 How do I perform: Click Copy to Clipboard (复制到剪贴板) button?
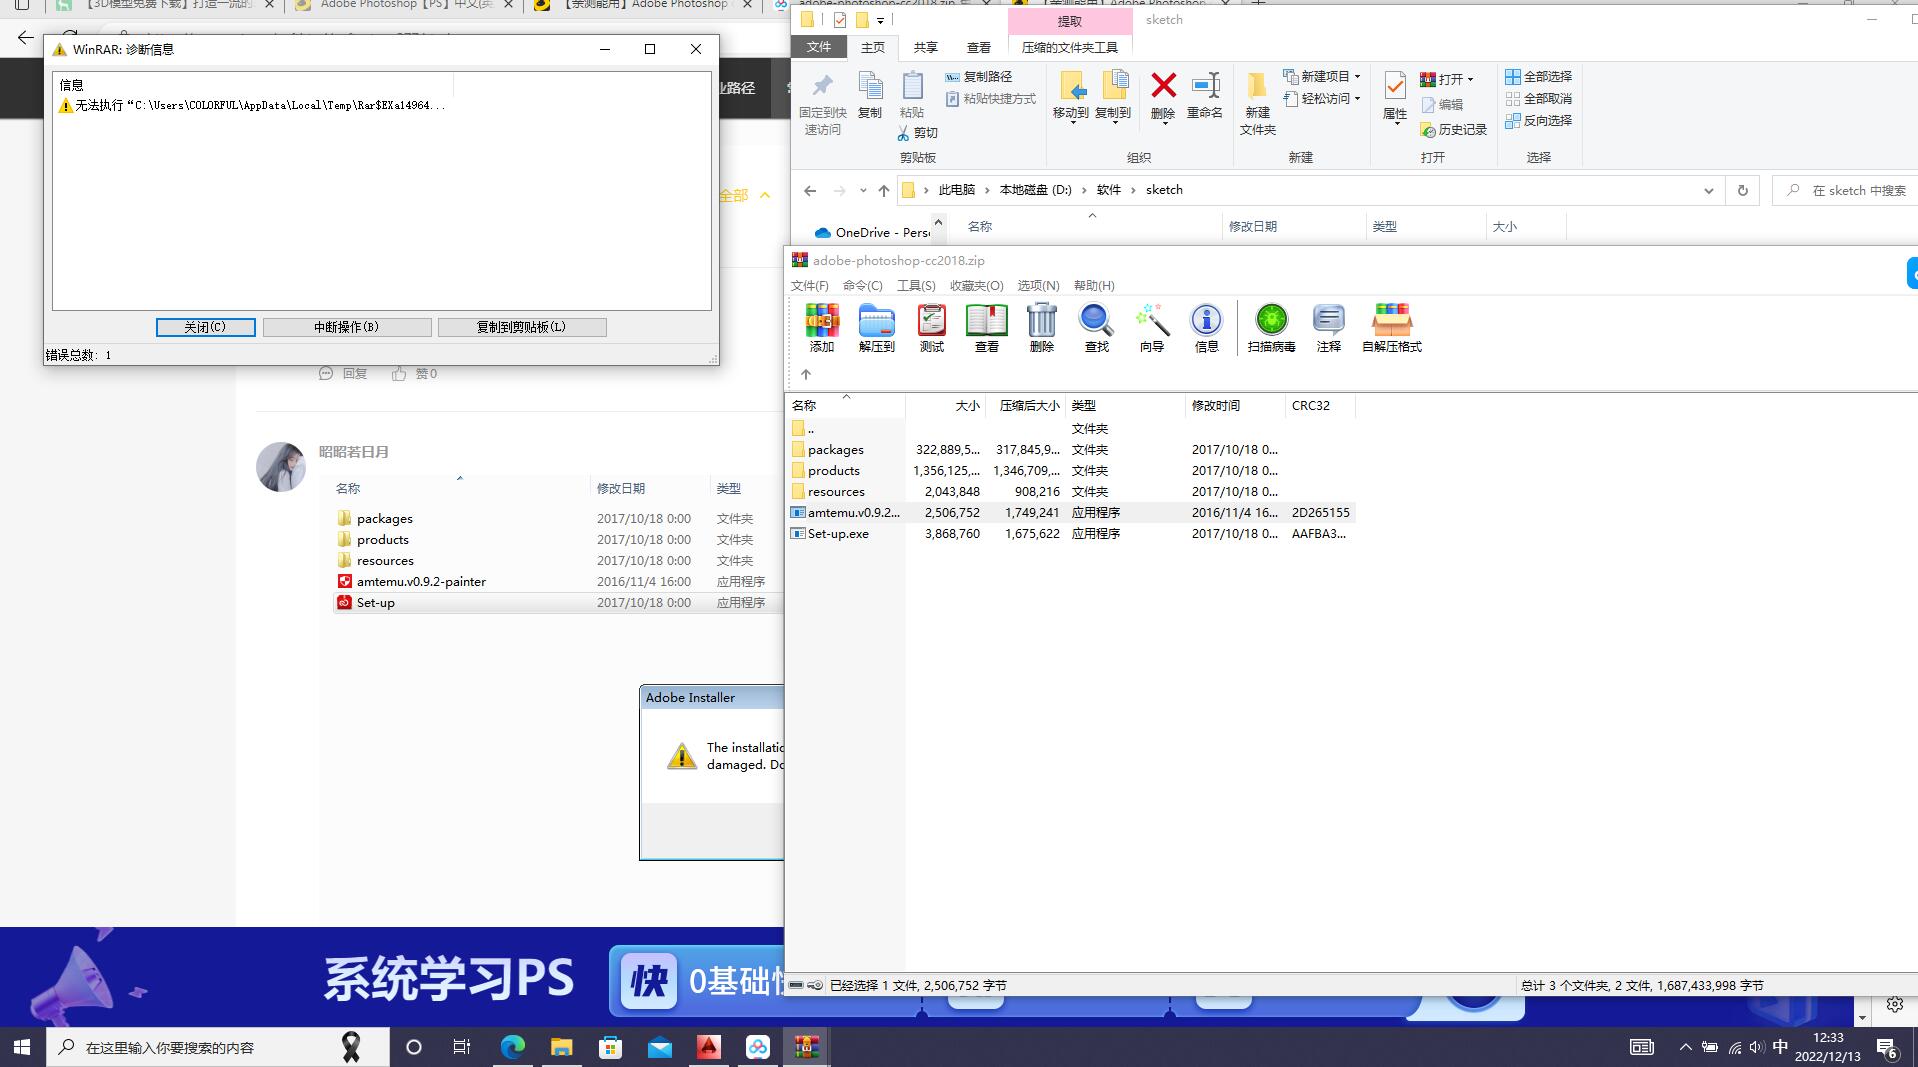521,327
